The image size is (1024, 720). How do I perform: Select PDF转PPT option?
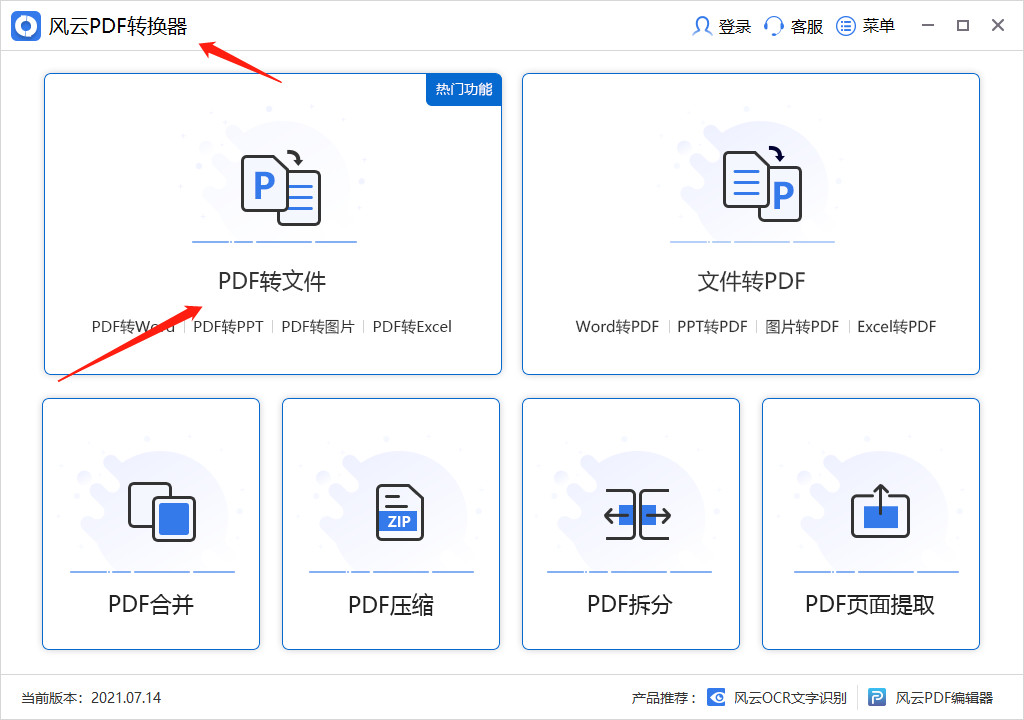point(228,327)
